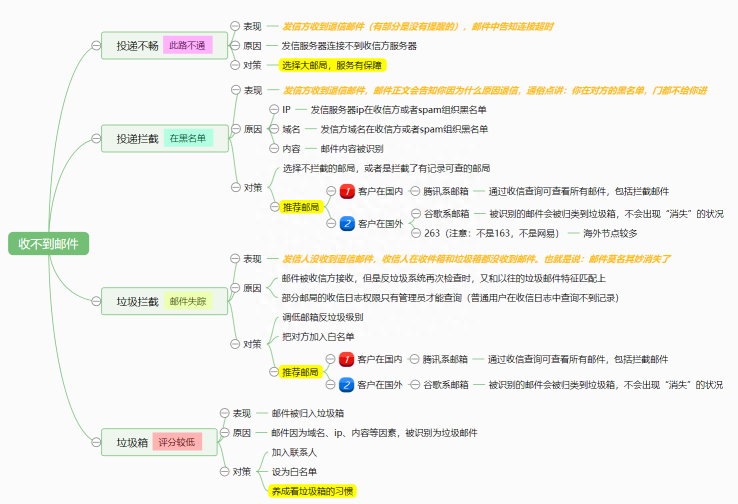Collapse the 对策 node under 垃圾拦截
The width and height of the screenshot is (738, 504).
(235, 344)
